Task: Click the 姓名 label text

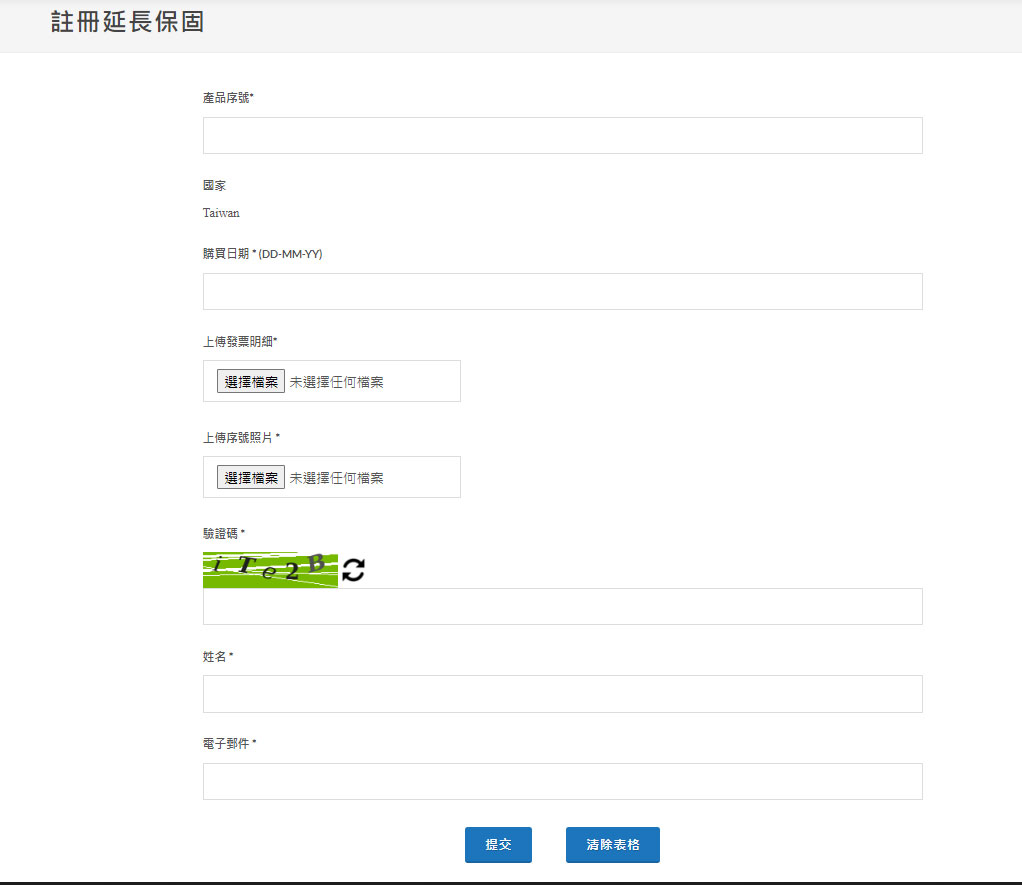Action: point(218,656)
